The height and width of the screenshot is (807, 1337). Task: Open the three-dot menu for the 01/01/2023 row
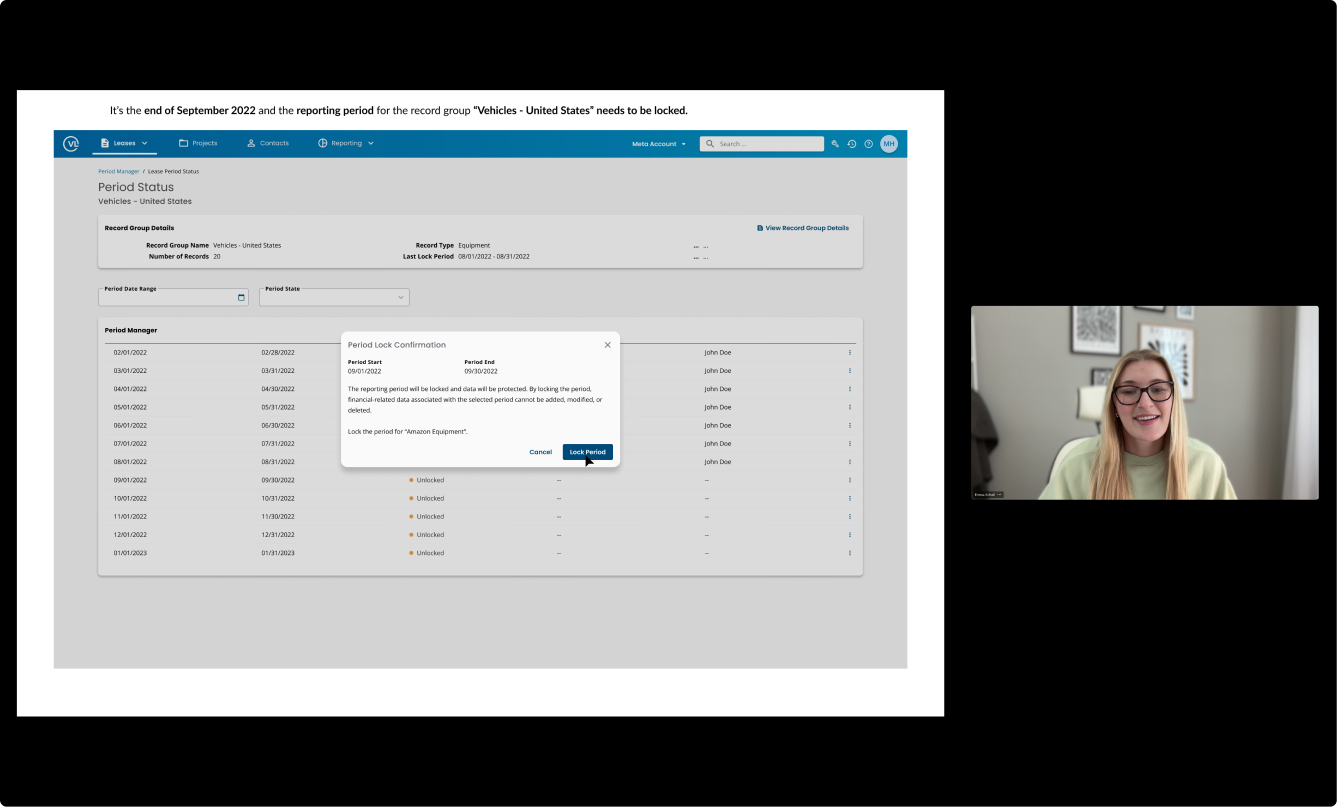click(850, 553)
